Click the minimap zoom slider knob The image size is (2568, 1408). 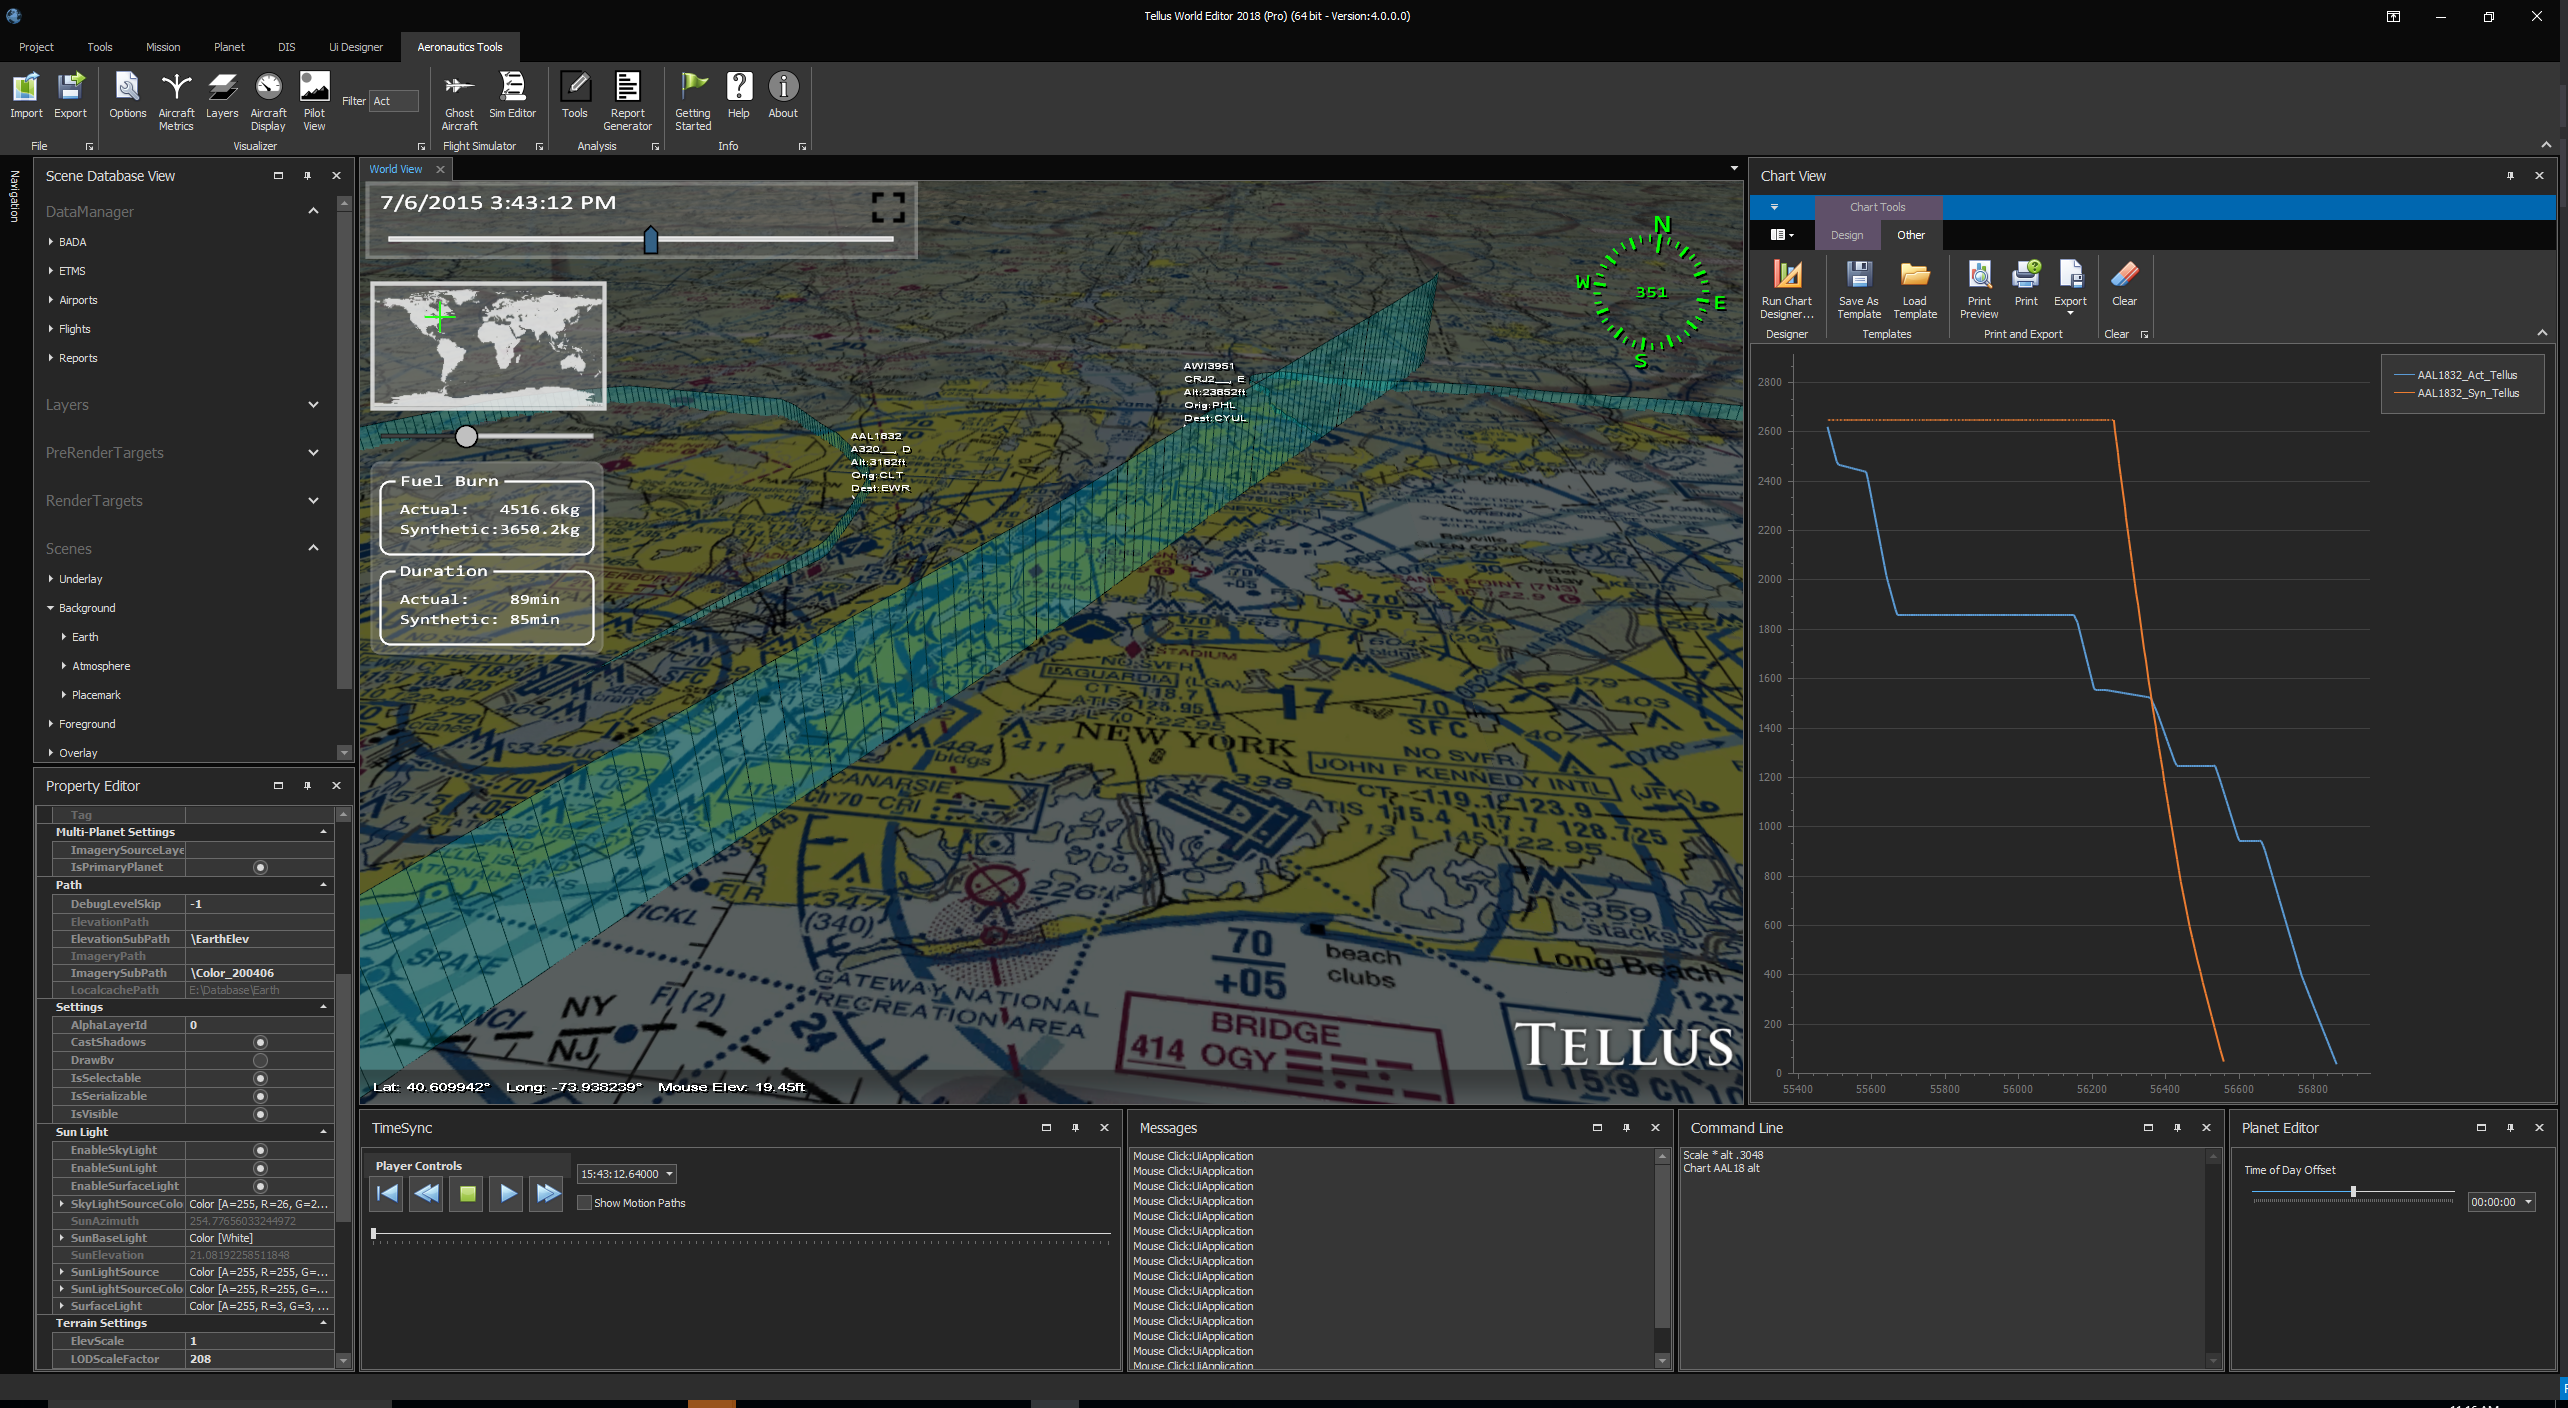(x=466, y=436)
